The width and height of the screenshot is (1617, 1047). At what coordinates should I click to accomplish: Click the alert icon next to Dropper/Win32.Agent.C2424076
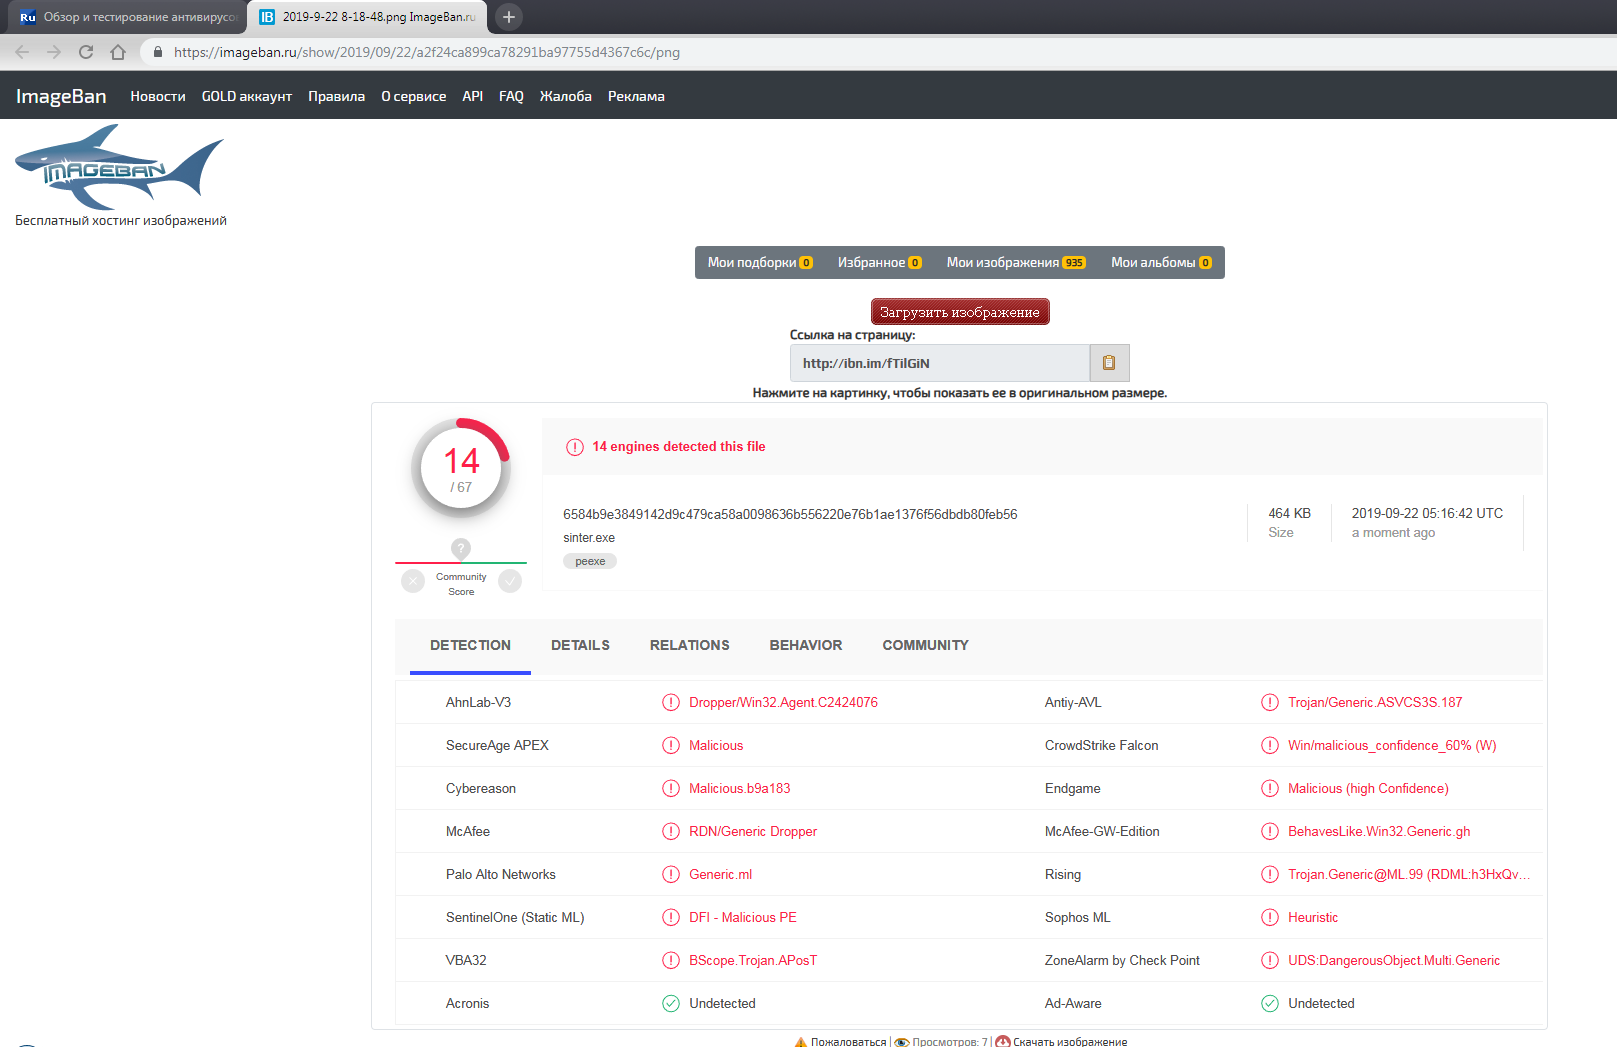click(x=671, y=702)
